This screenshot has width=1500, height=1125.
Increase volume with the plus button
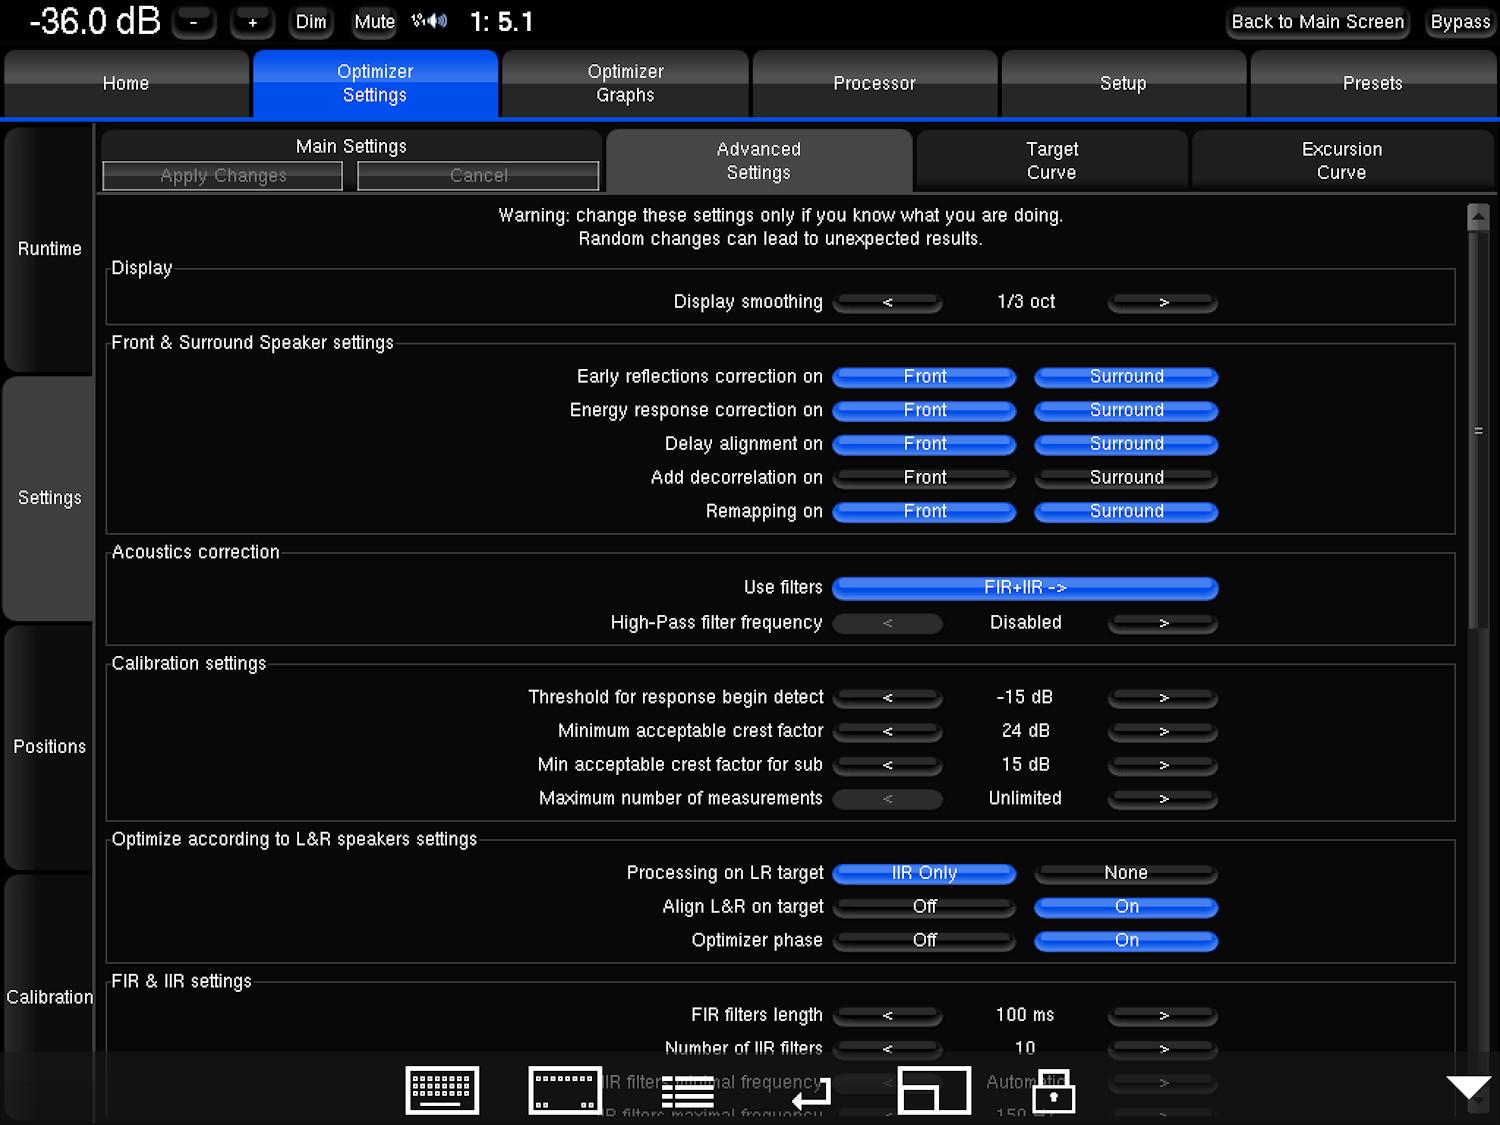click(x=253, y=22)
